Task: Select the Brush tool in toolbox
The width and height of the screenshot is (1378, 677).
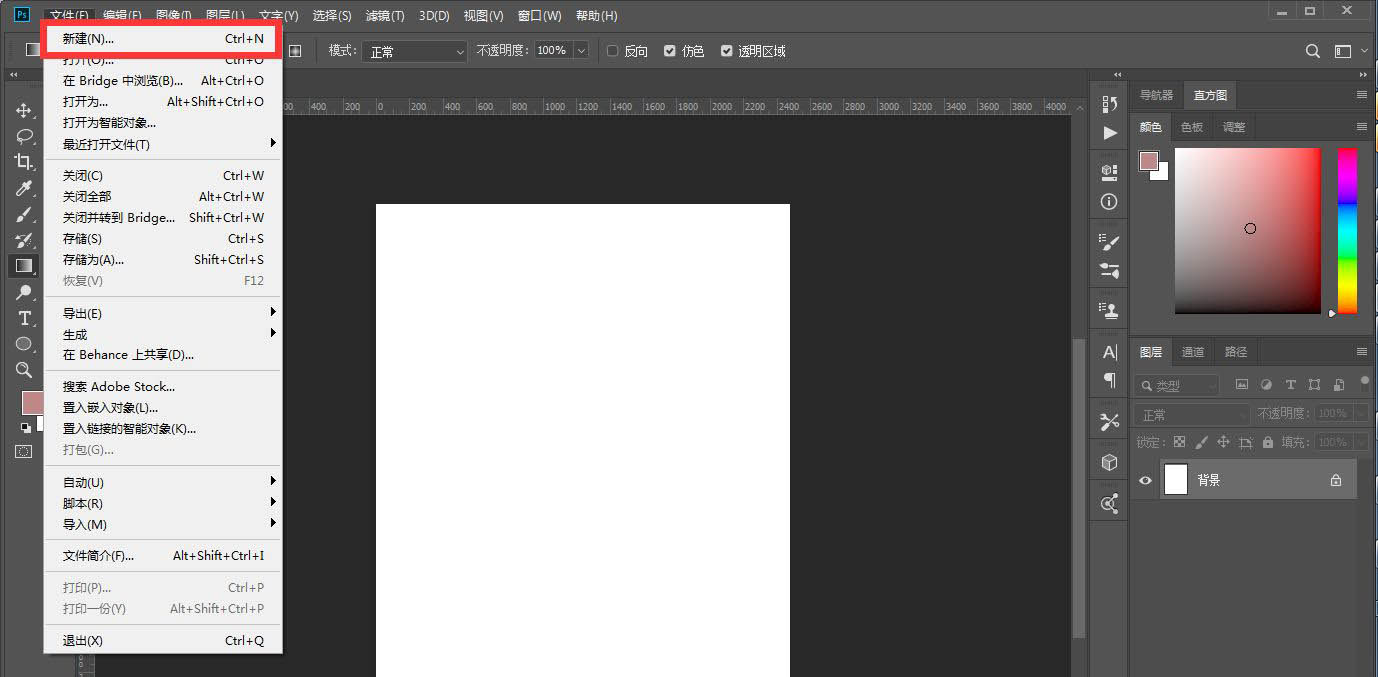Action: tap(24, 214)
